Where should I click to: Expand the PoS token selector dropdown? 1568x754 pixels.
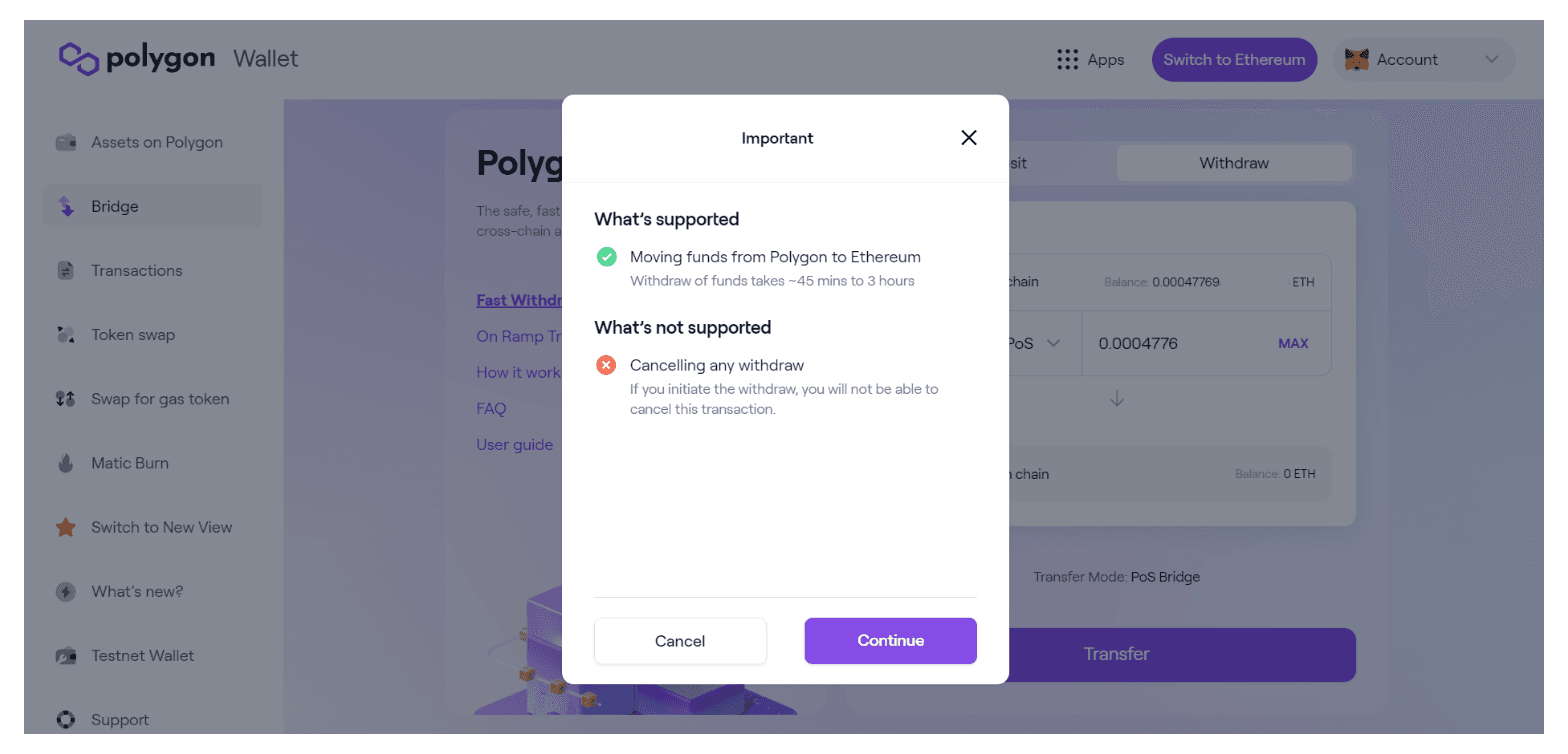pos(1035,343)
